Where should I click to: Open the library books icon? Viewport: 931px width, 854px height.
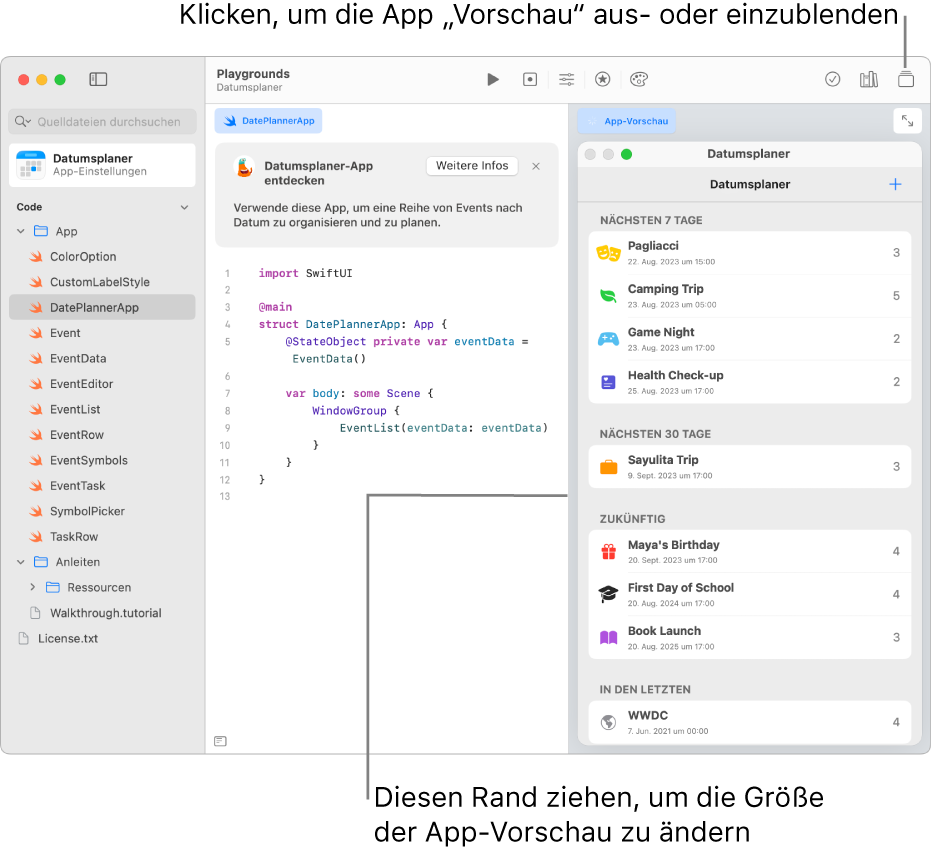click(869, 79)
